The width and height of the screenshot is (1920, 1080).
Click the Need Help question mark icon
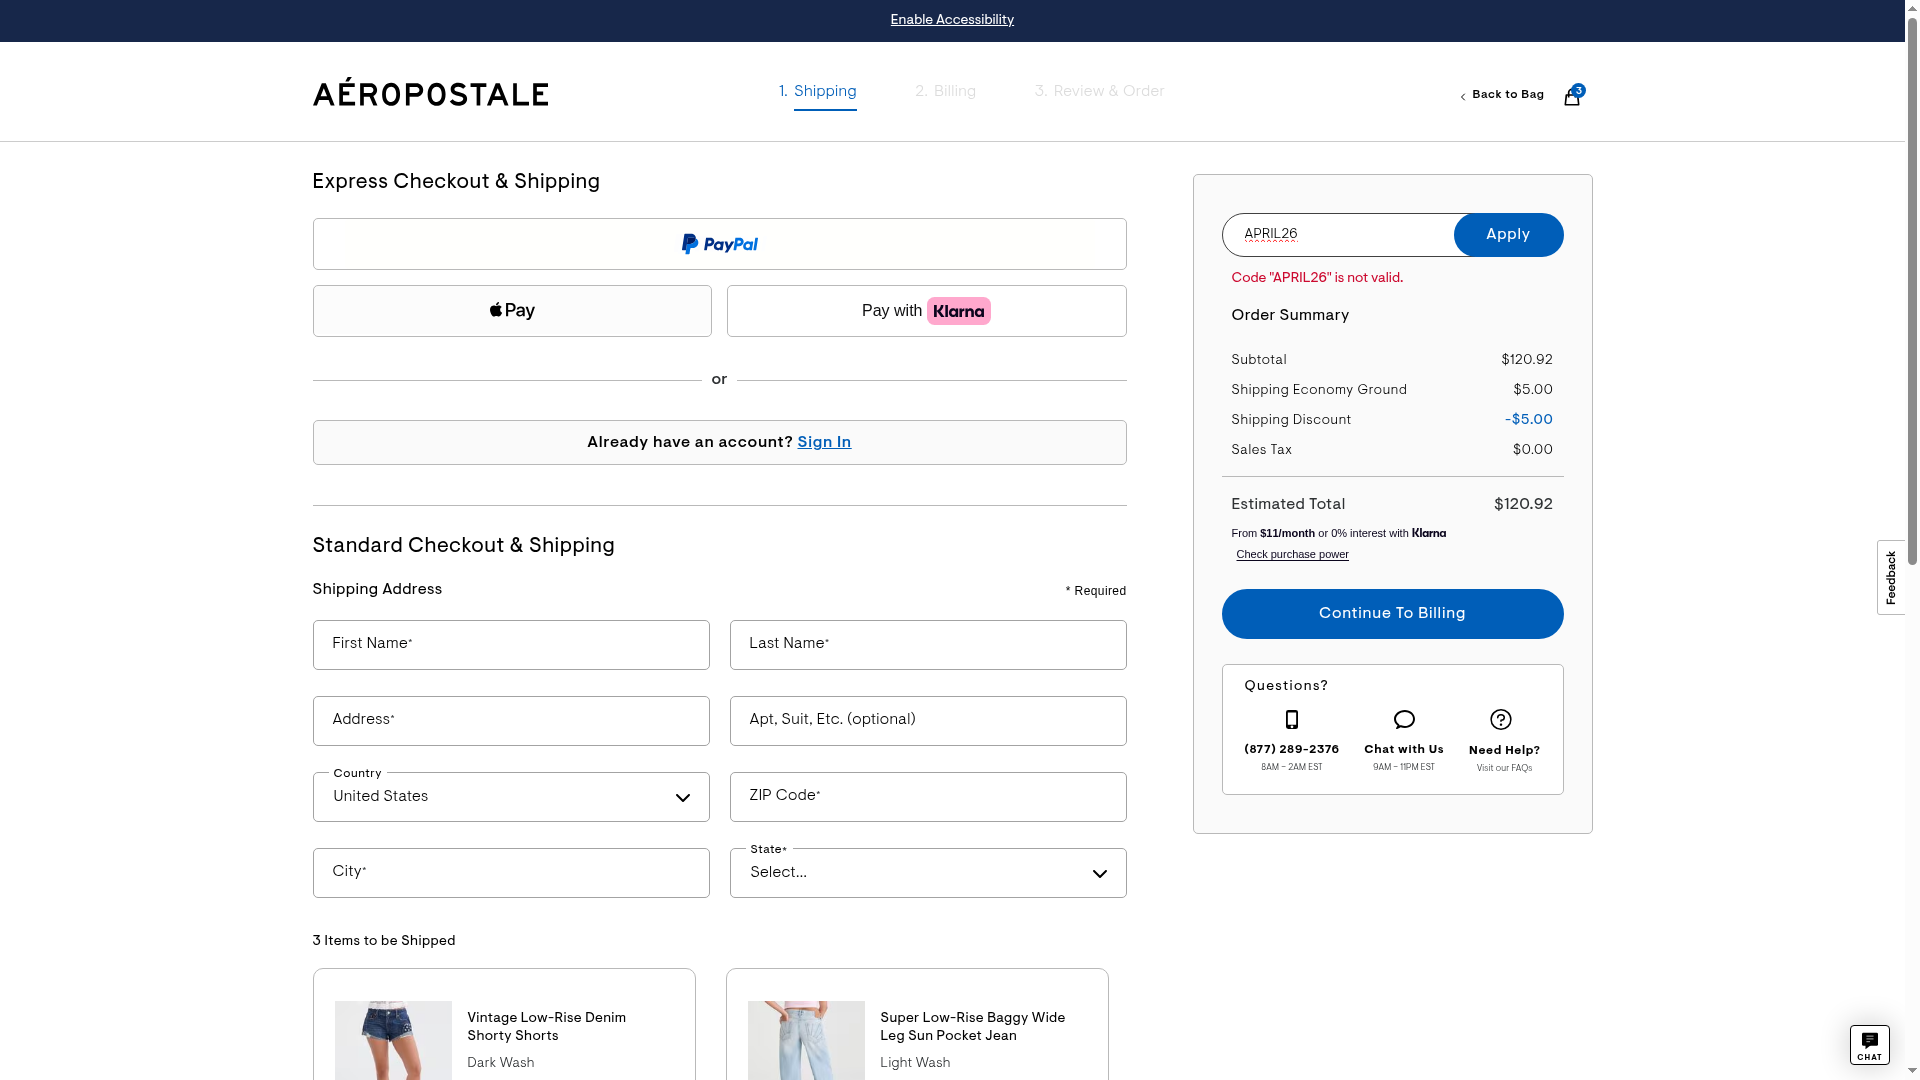[1501, 720]
